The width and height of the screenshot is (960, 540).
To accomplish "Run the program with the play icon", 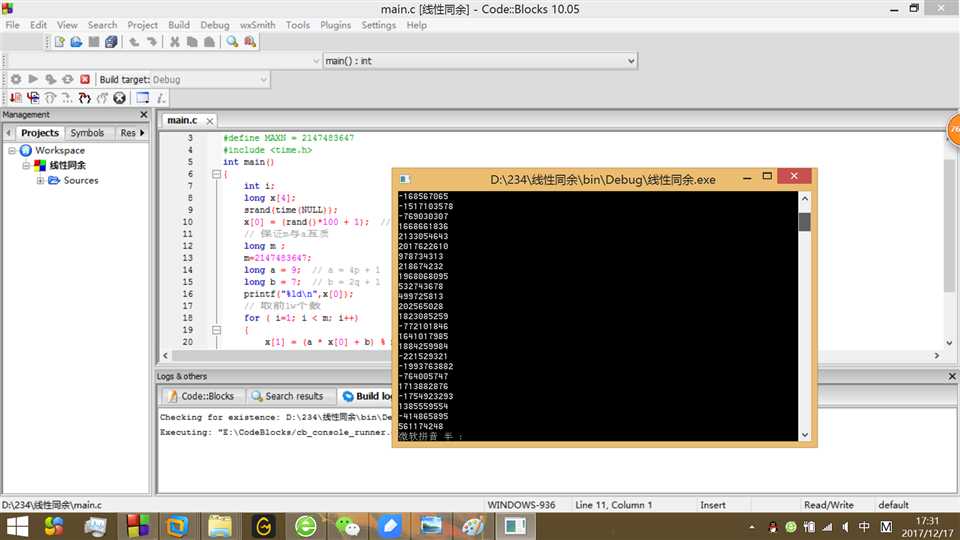I will pos(33,80).
